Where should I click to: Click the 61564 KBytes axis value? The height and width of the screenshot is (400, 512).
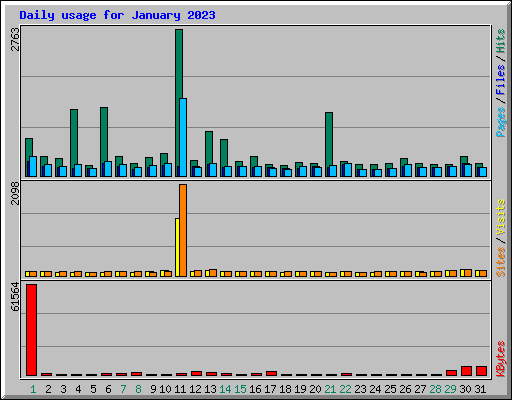click(x=15, y=297)
